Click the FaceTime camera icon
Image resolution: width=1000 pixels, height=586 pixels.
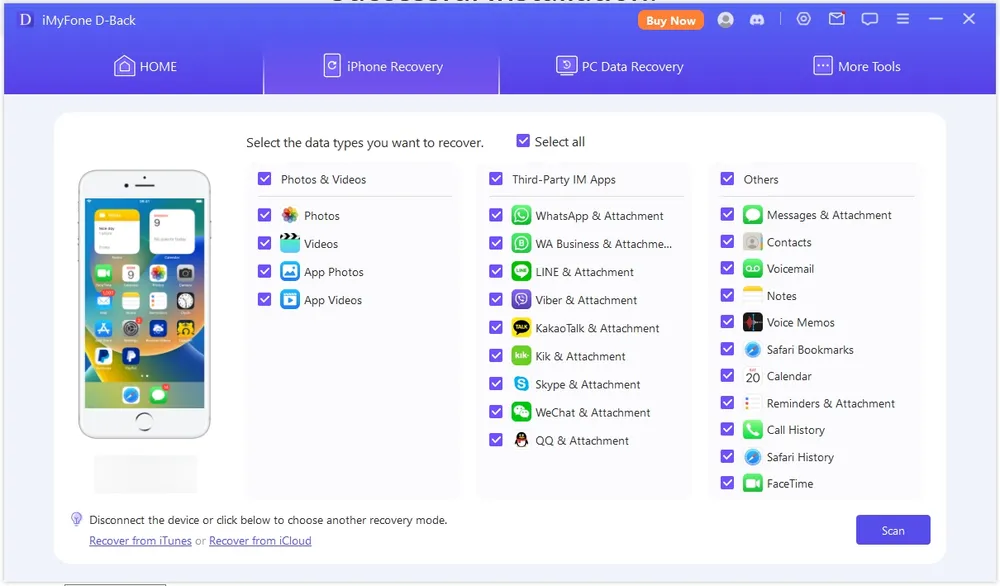click(x=753, y=483)
